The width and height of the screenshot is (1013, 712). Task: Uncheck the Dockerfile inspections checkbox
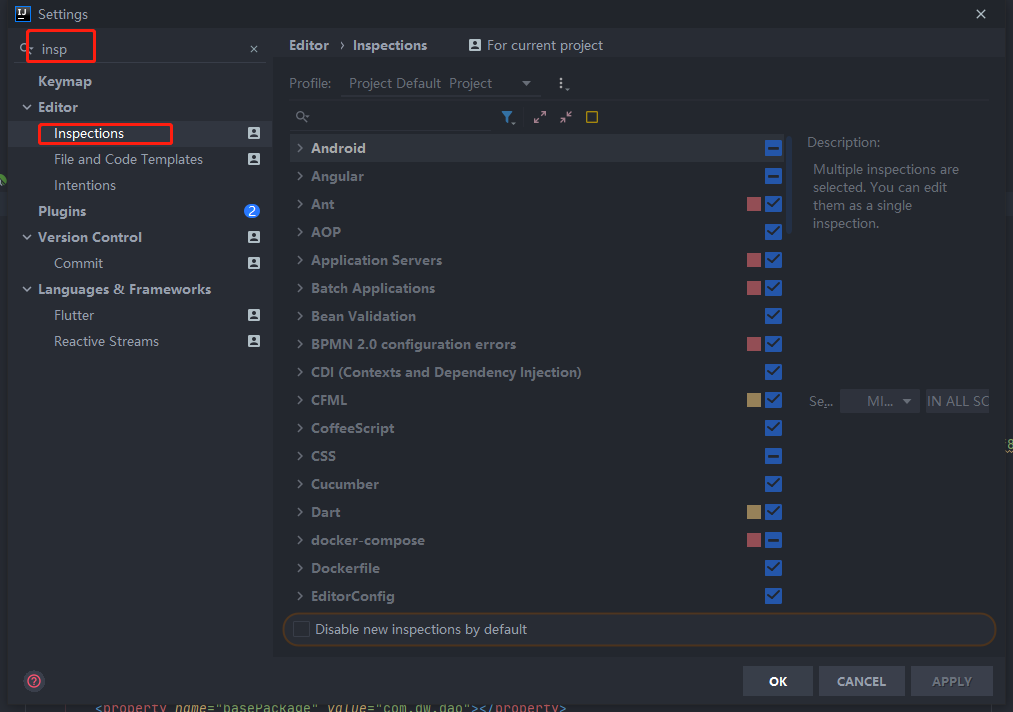coord(773,568)
